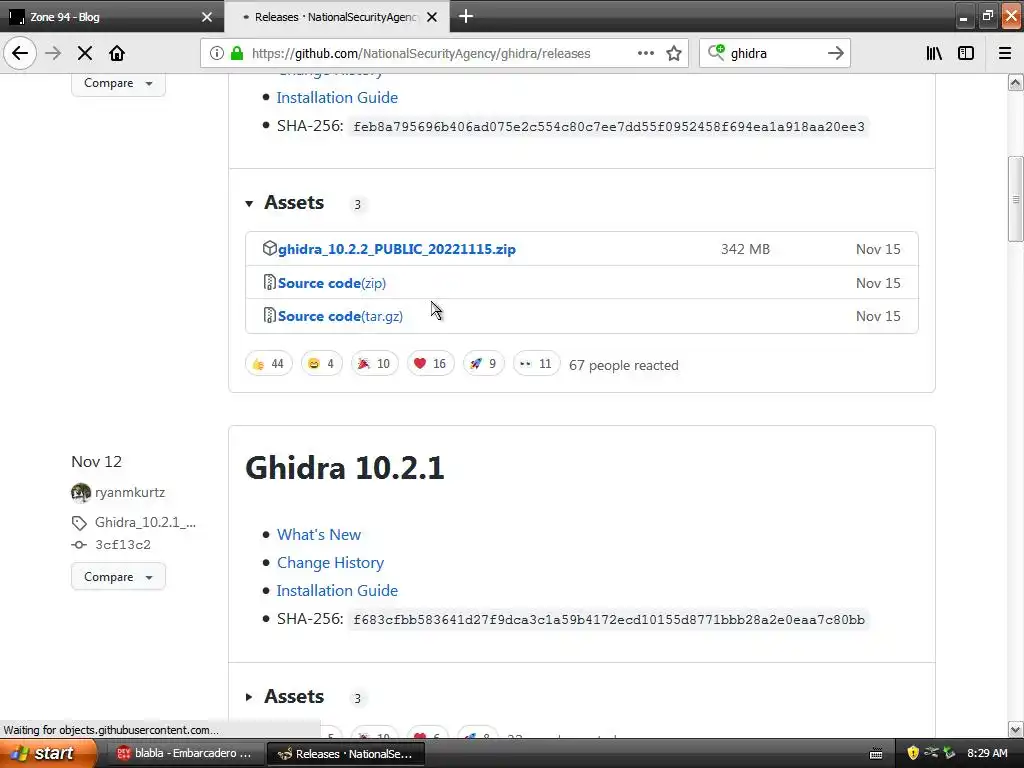The height and width of the screenshot is (768, 1024).
Task: Expand the Assets section for Ghidra 10.2.1
Action: (x=249, y=697)
